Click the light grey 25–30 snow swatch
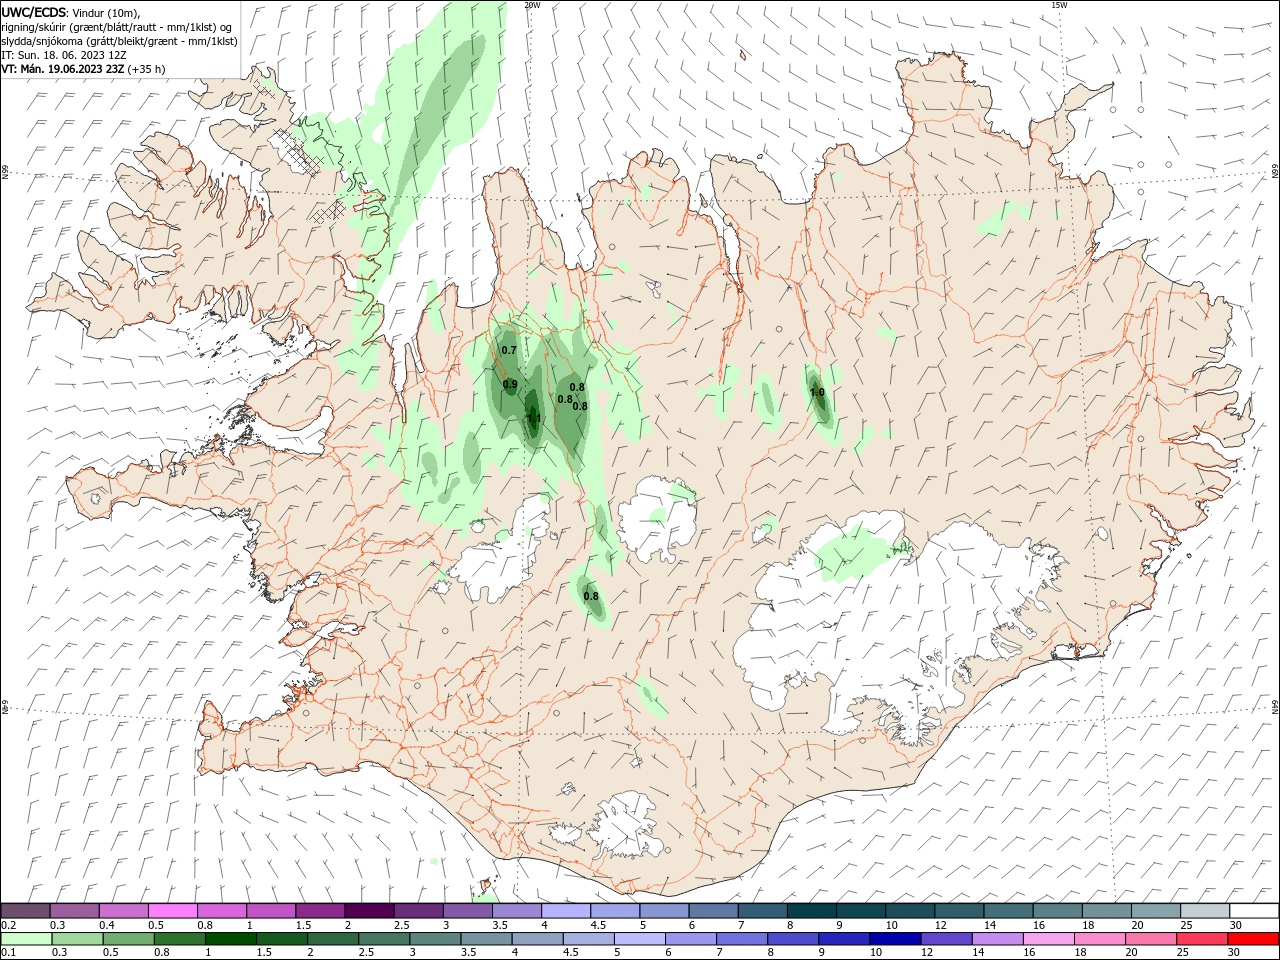The image size is (1280, 960). pyautogui.click(x=1204, y=910)
